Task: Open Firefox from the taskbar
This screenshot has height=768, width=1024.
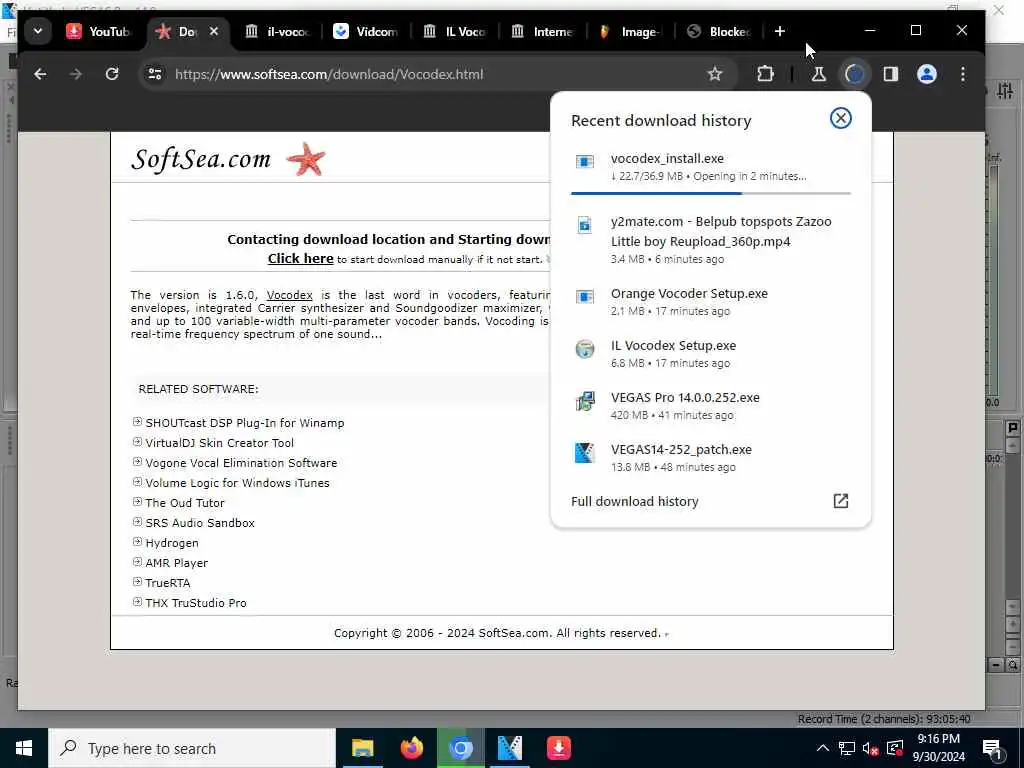Action: [x=411, y=748]
